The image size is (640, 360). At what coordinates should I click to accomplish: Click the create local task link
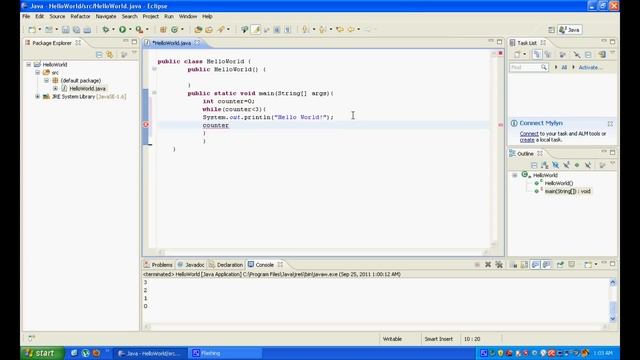pos(527,140)
